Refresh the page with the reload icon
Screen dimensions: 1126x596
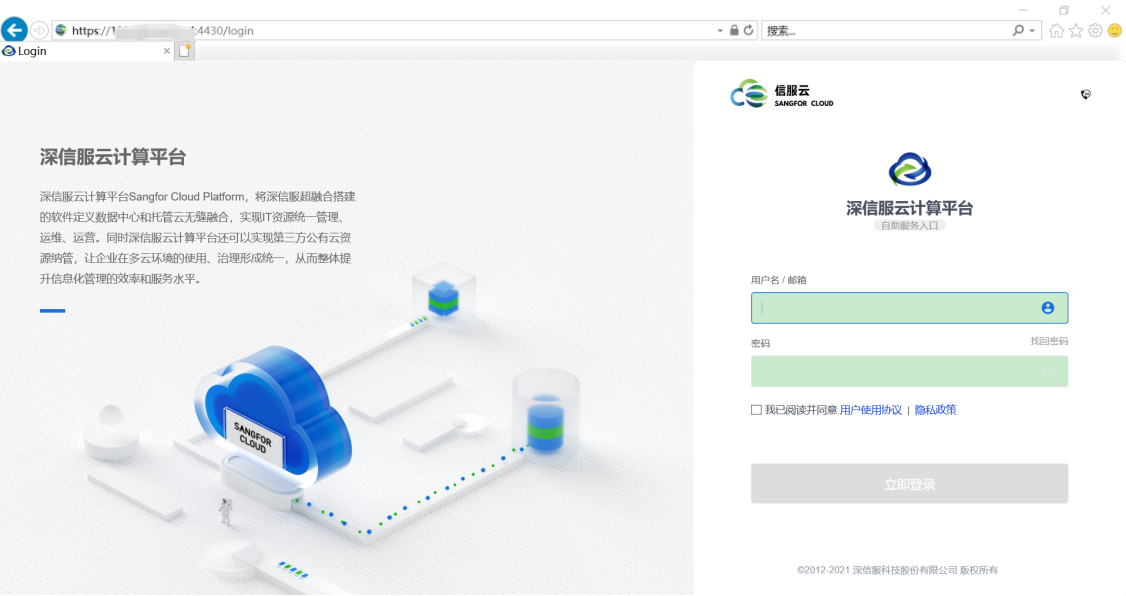tap(748, 30)
